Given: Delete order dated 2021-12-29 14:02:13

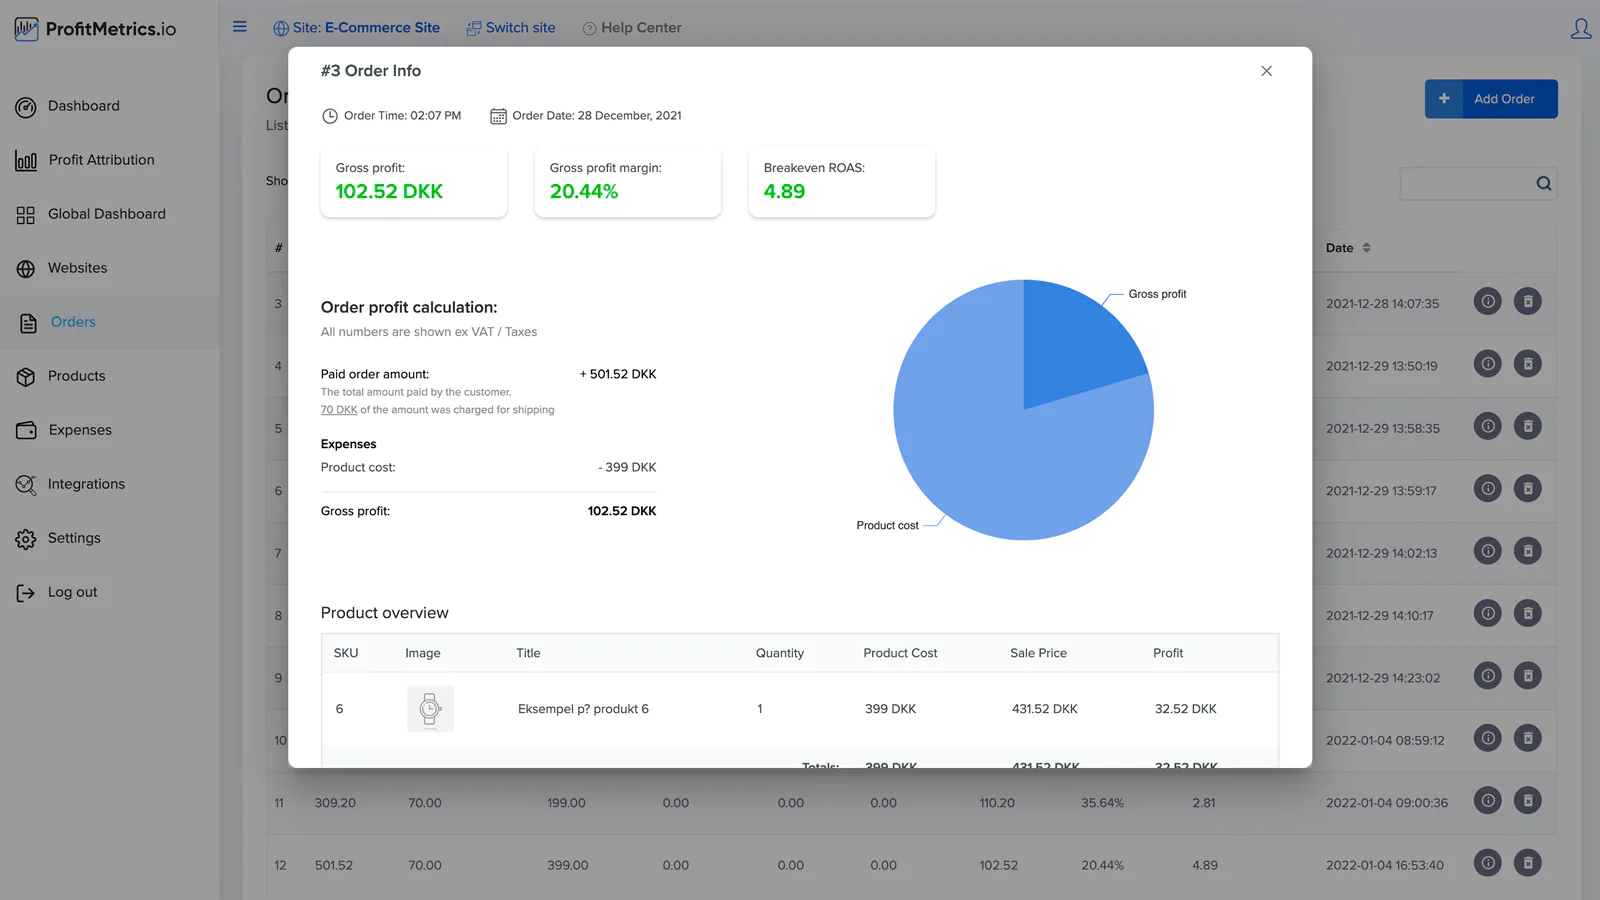Looking at the screenshot, I should point(1528,551).
